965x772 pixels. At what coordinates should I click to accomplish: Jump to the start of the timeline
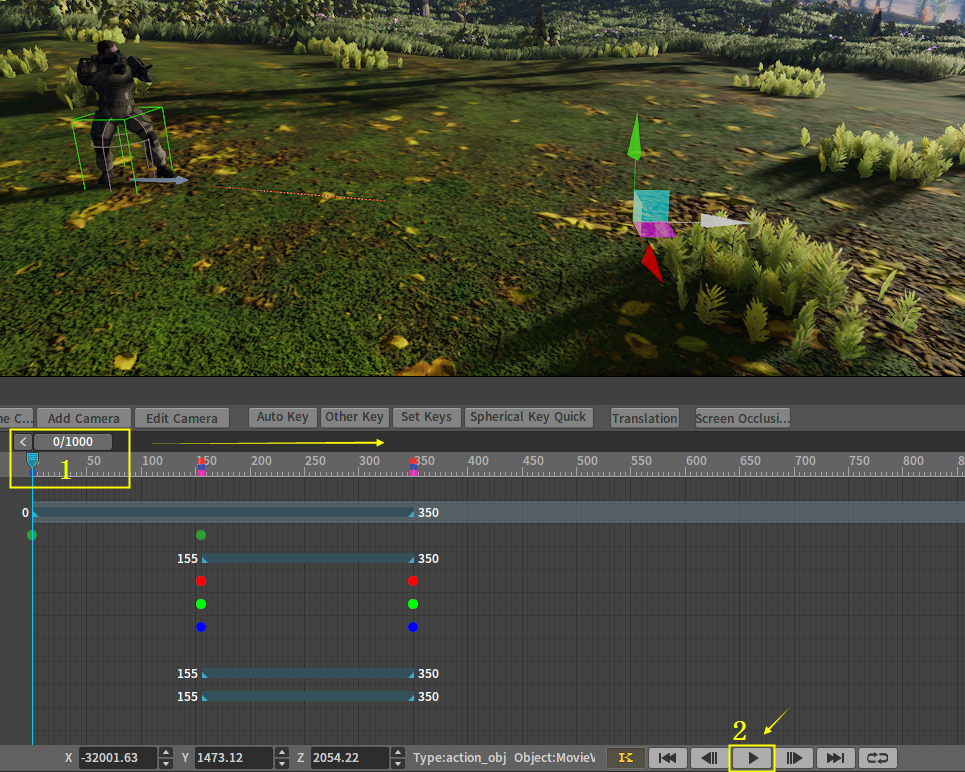[x=668, y=758]
